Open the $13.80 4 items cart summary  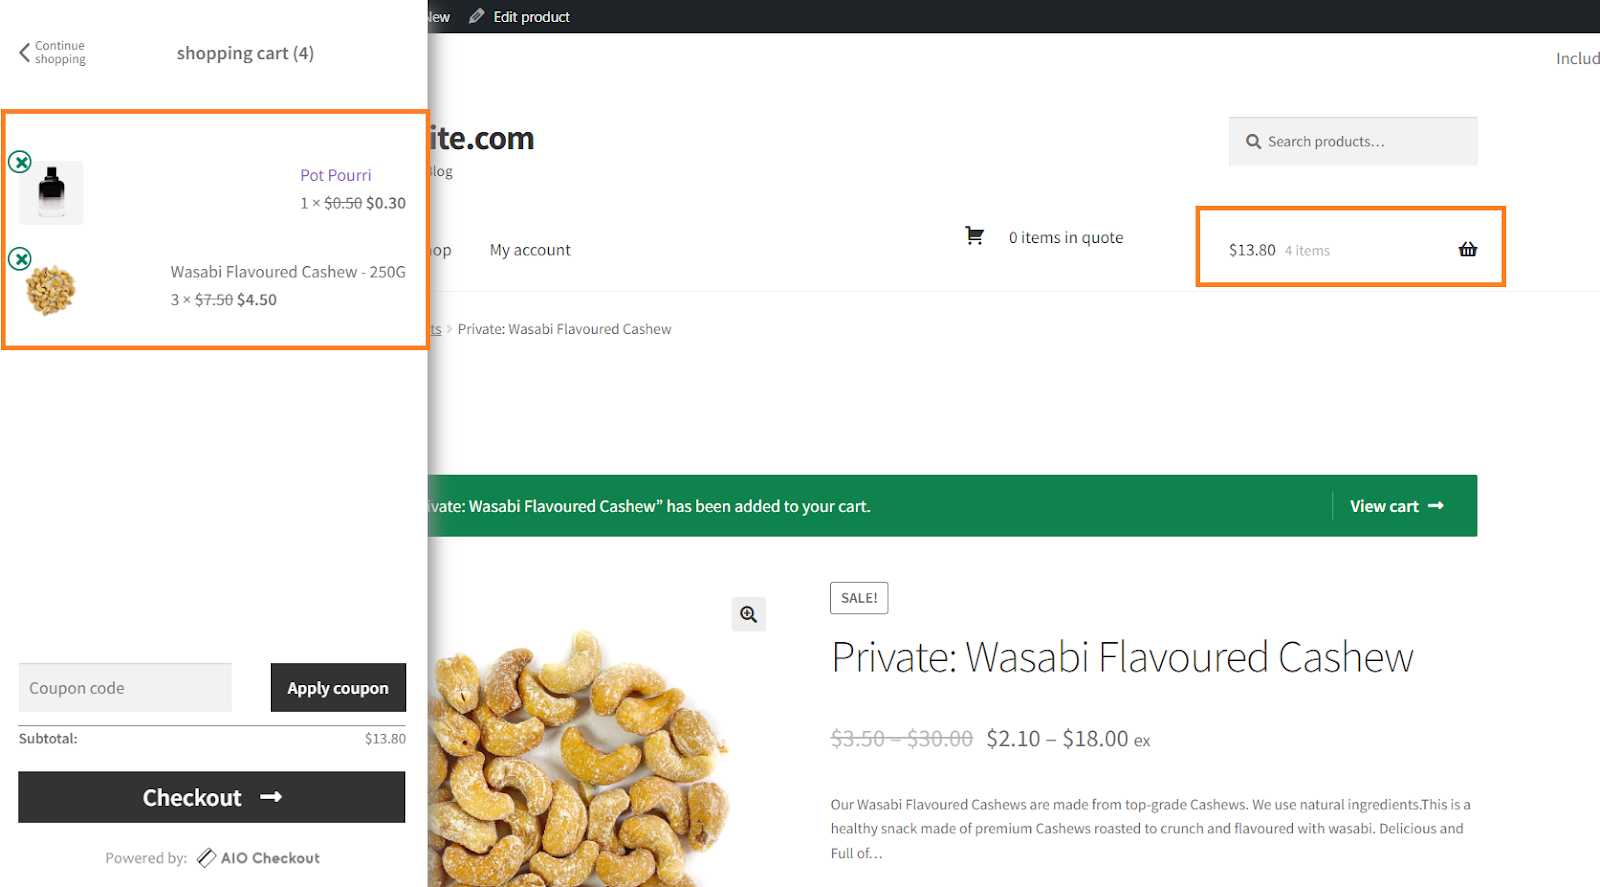pyautogui.click(x=1351, y=248)
